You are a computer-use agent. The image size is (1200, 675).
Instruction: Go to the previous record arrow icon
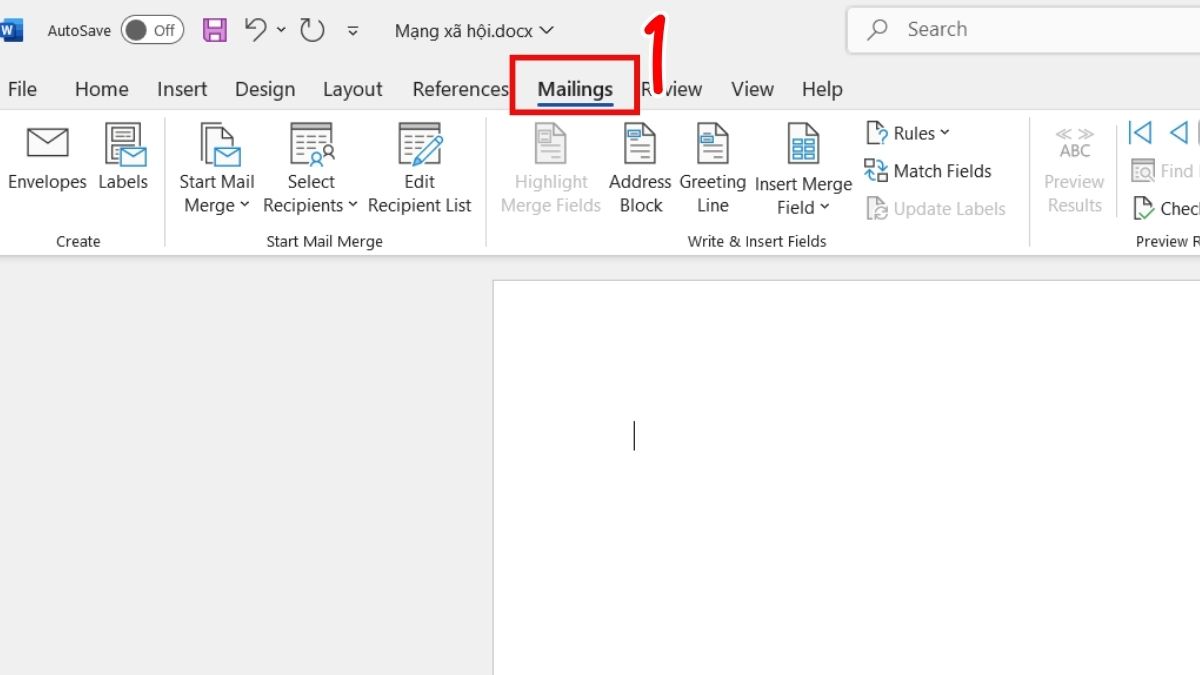coord(1179,133)
